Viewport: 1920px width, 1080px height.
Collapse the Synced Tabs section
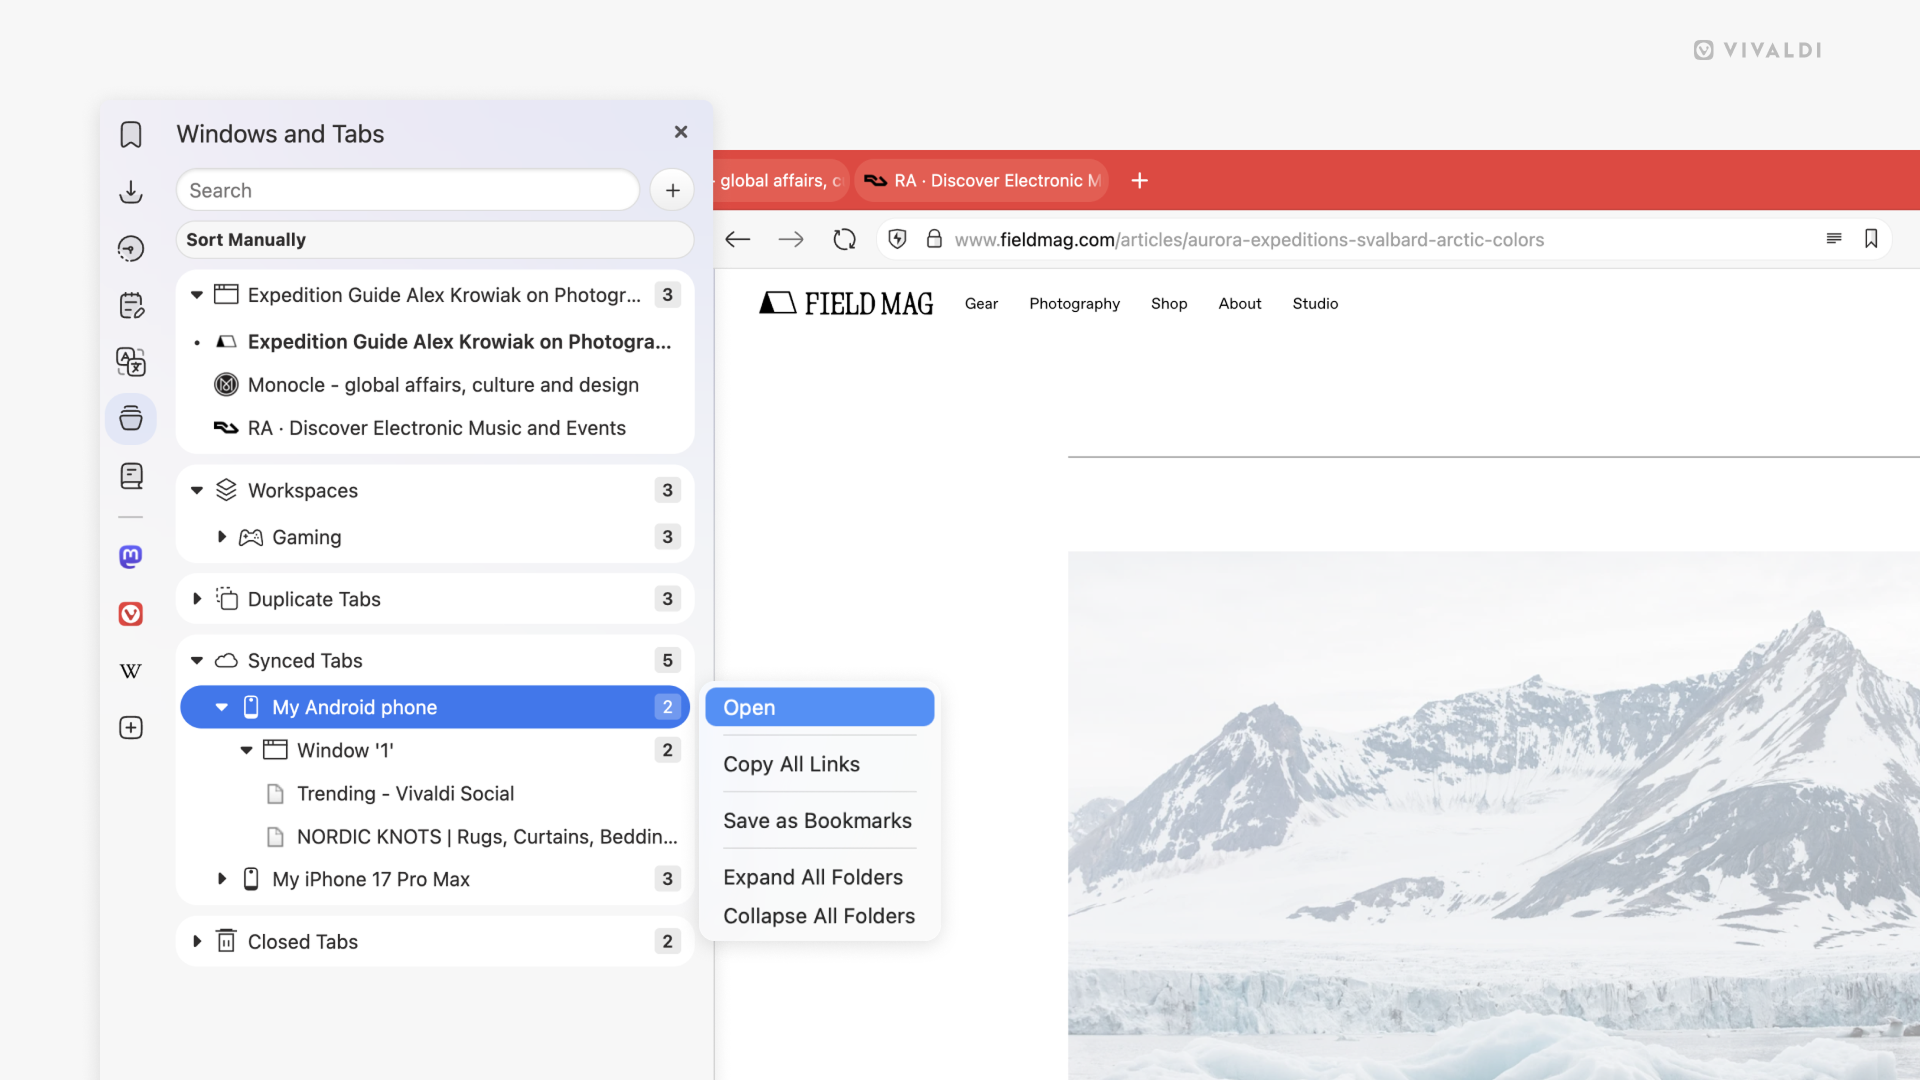197,660
